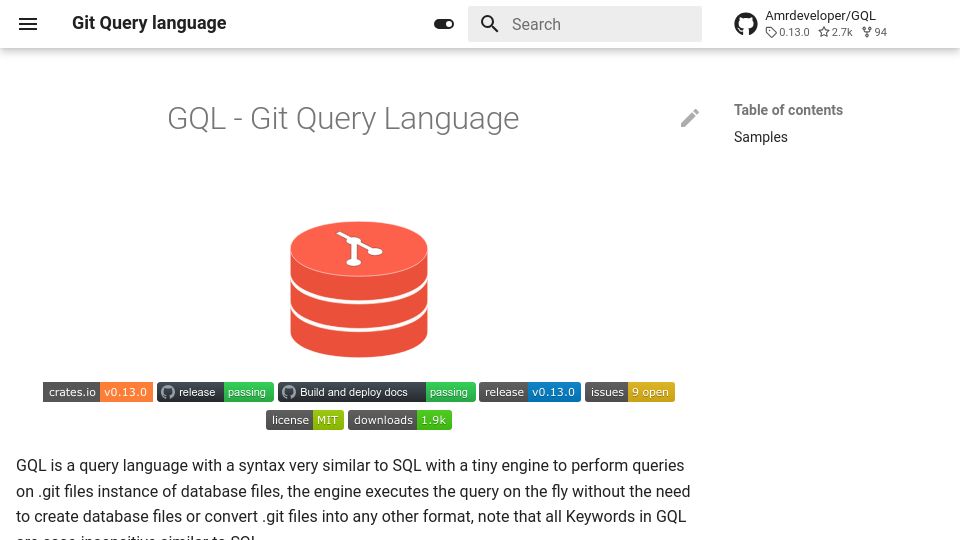Focus the Search input field
Image resolution: width=960 pixels, height=540 pixels.
click(x=585, y=24)
